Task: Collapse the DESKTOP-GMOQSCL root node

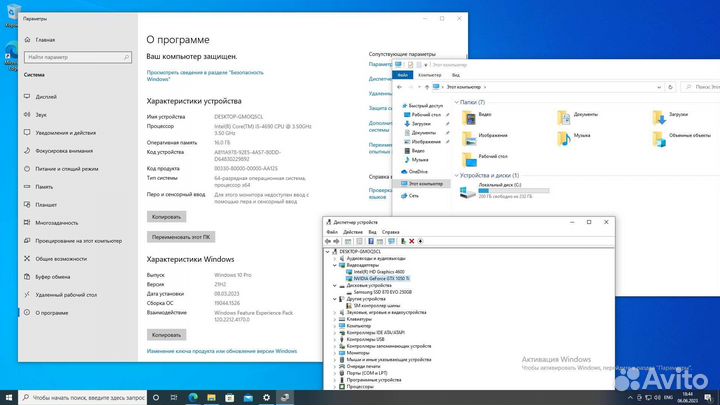Action: click(327, 252)
